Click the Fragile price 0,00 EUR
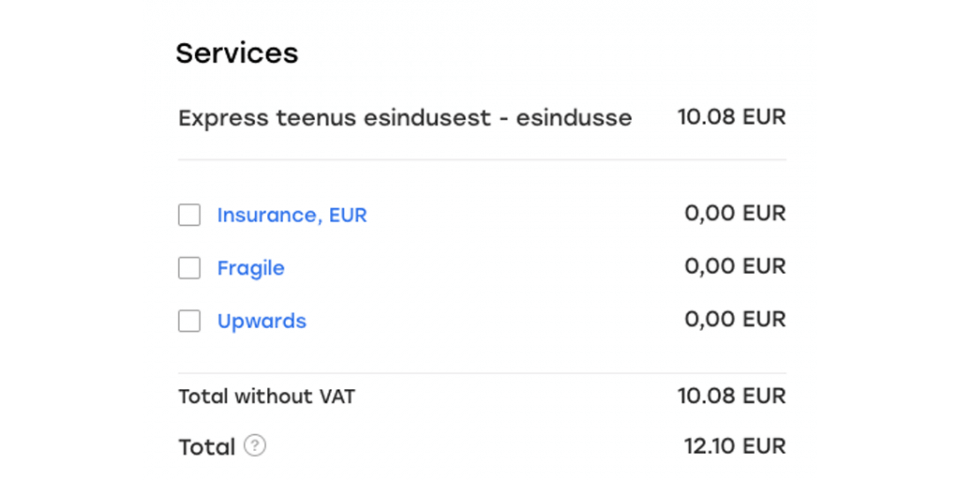Viewport: 960px width, 480px height. click(735, 266)
